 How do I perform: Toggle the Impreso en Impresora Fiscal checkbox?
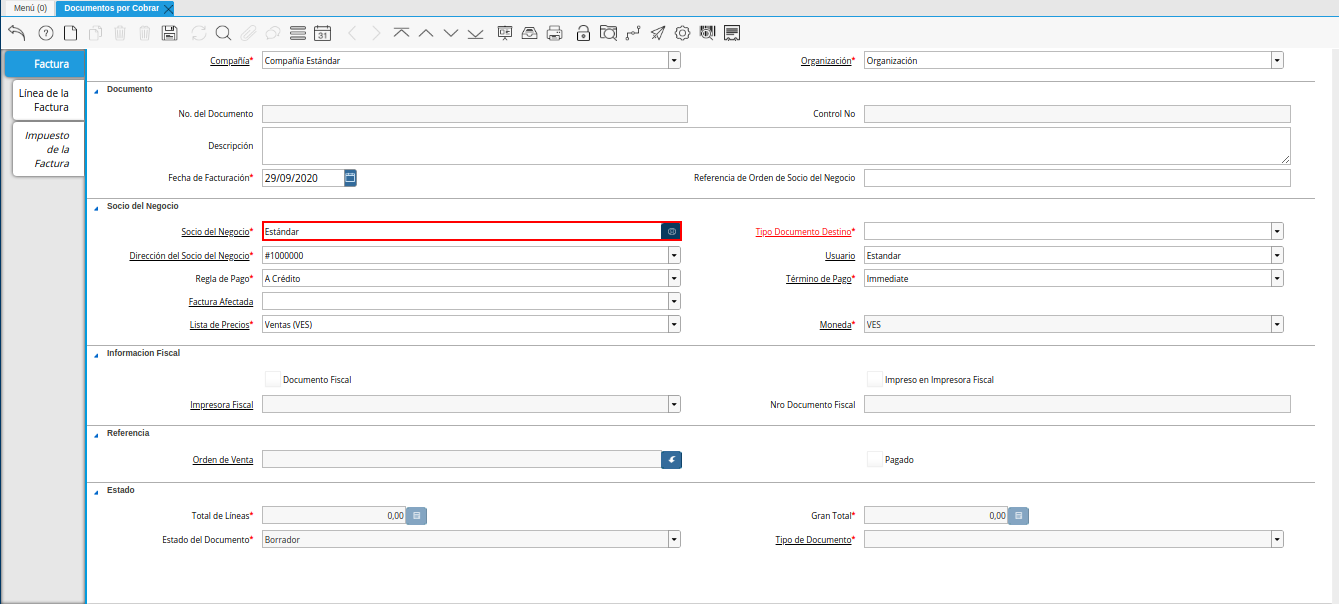(874, 379)
